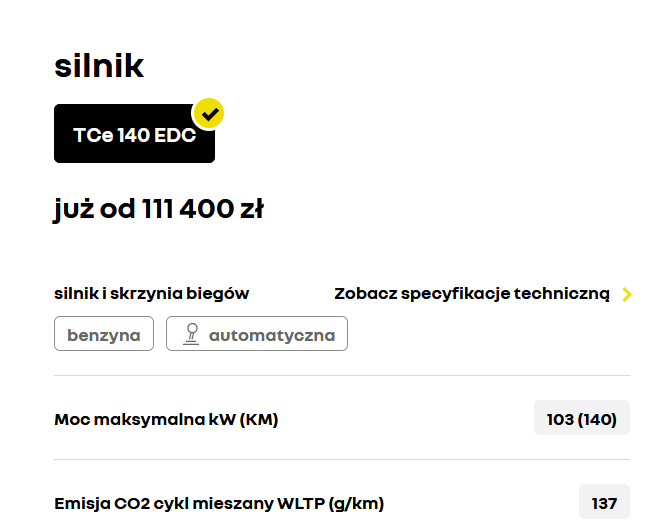The width and height of the screenshot is (659, 532).
Task: Click the automatyczna gearbox tag label
Action: pos(271,335)
